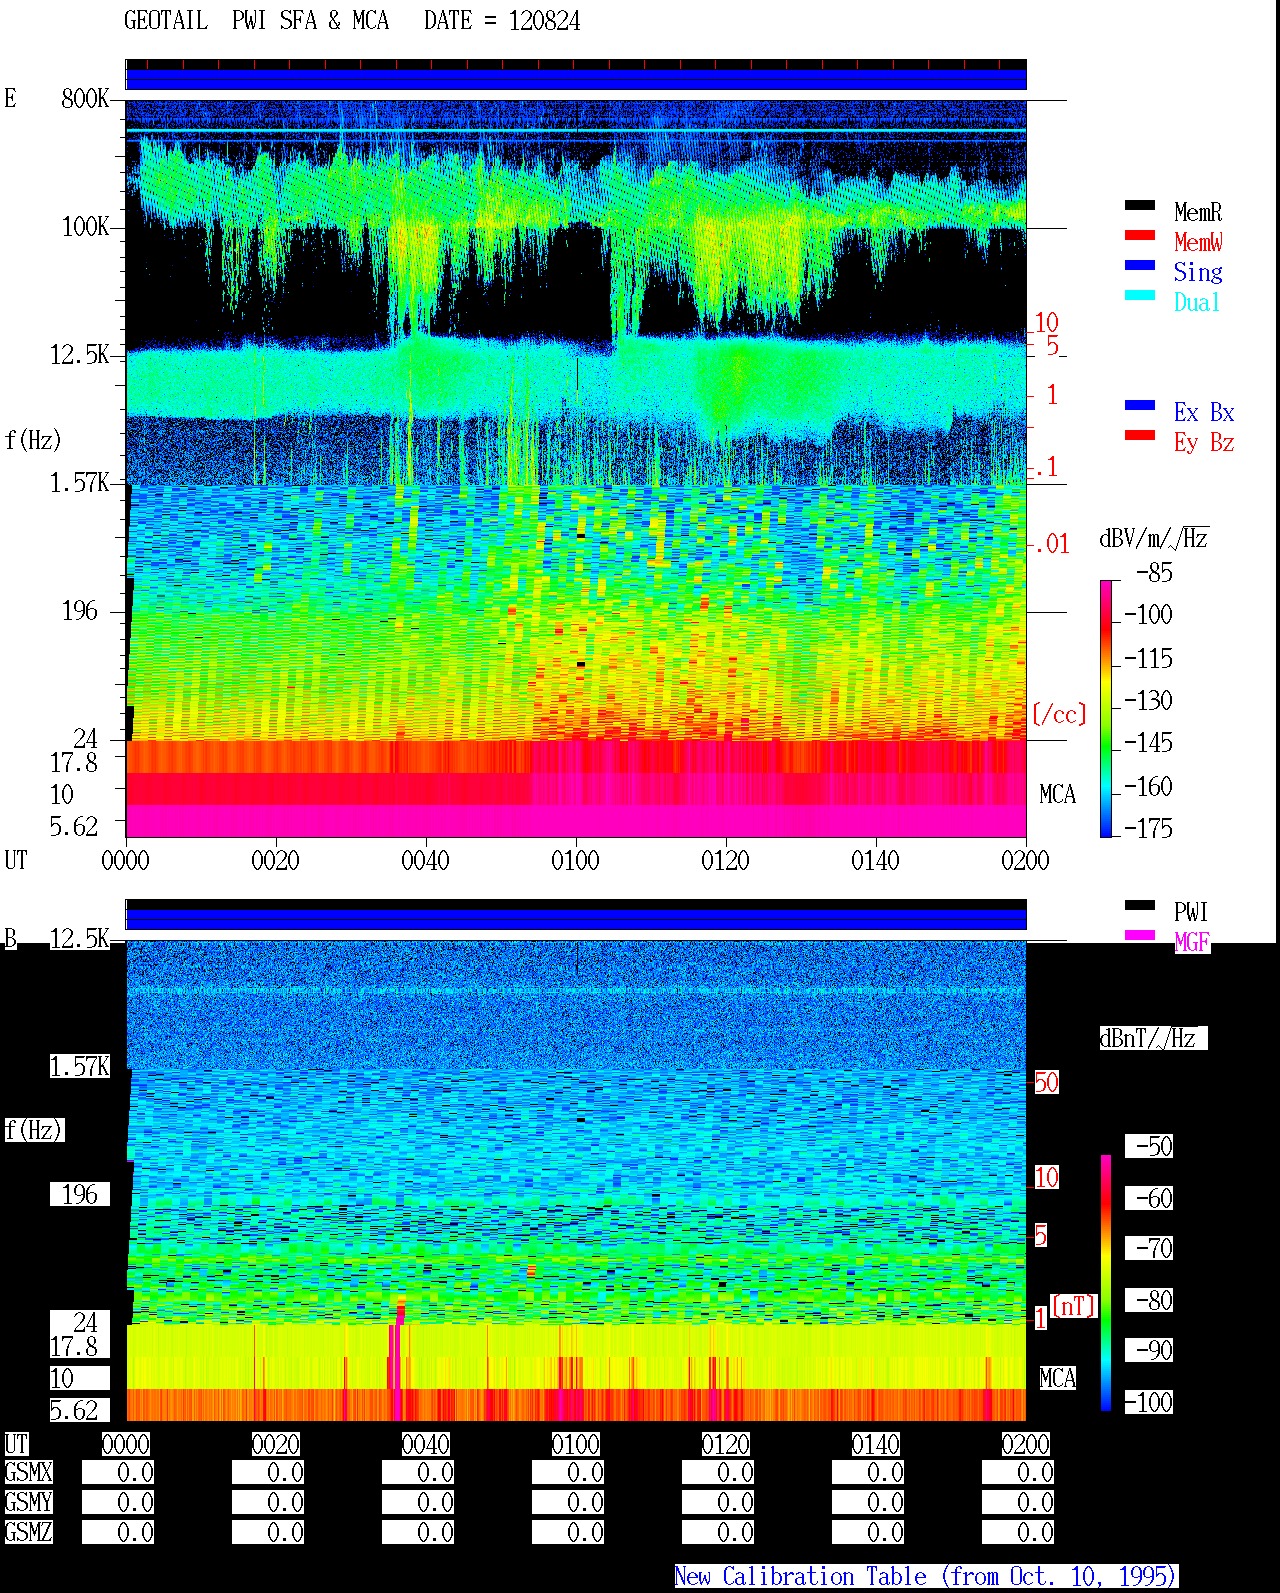Click the [/cc] density unit label
1280x1593 pixels.
(1059, 714)
